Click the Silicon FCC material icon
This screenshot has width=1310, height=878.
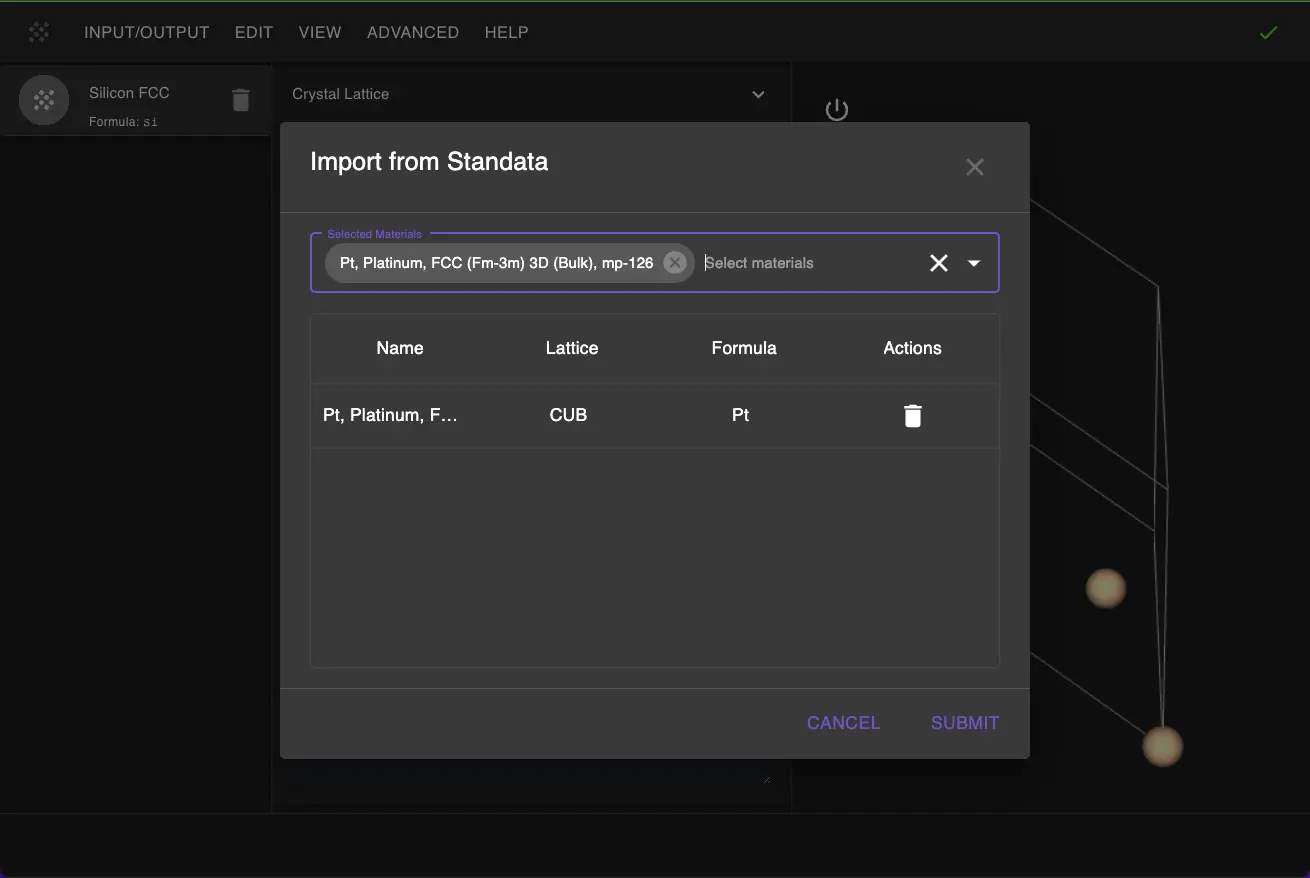[44, 100]
